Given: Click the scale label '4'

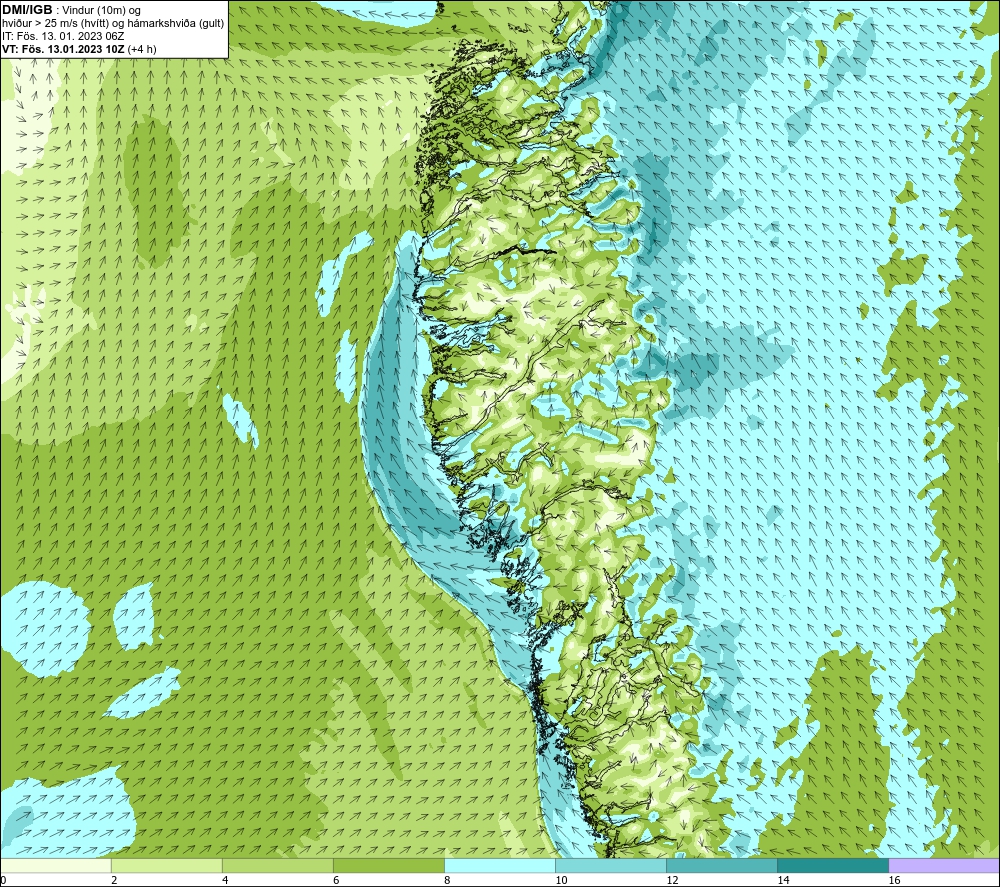Looking at the screenshot, I should [225, 881].
